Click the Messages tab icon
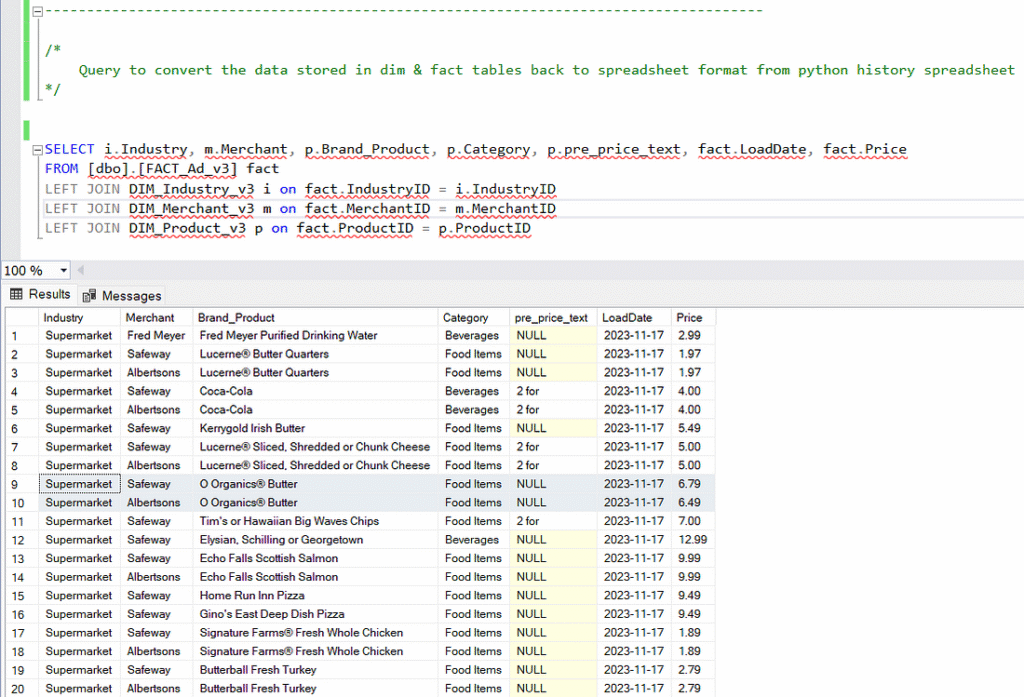Screen dimensions: 1024x697 pyautogui.click(x=89, y=296)
